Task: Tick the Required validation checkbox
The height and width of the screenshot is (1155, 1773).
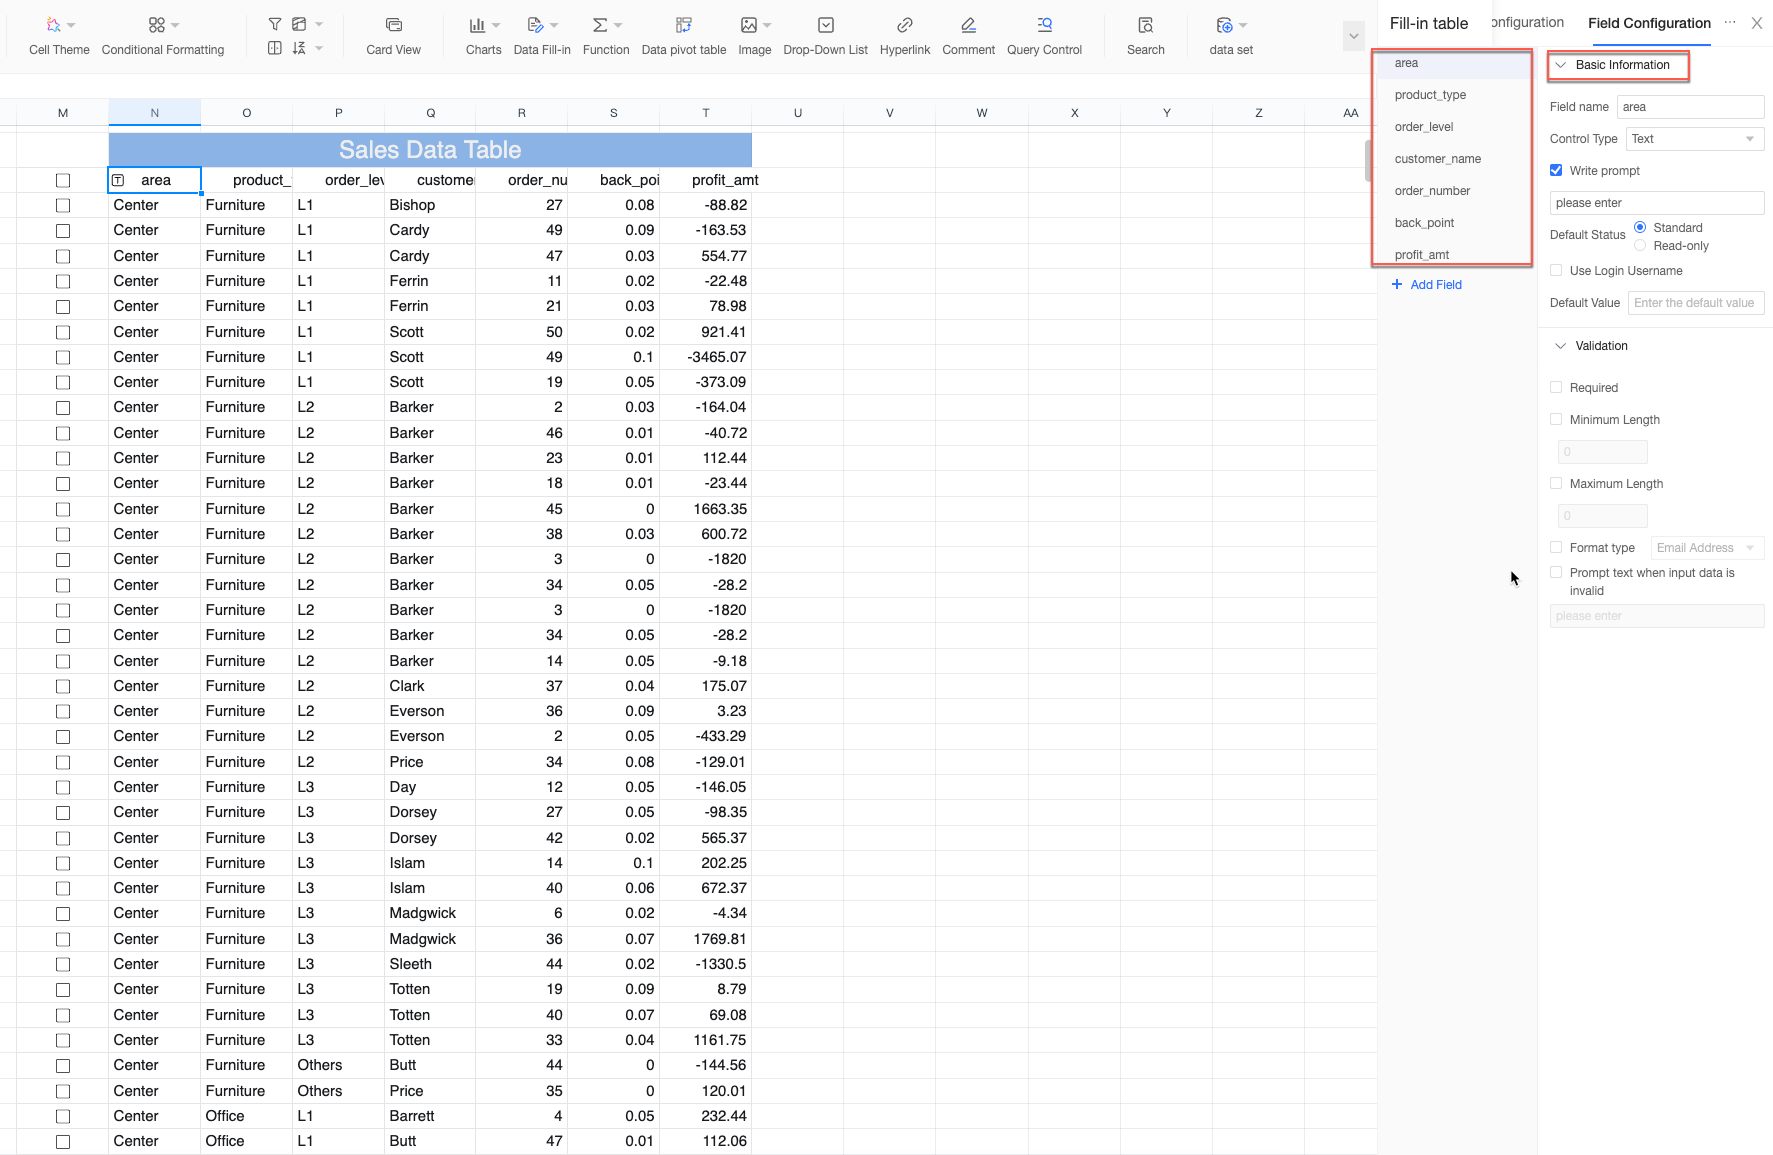Action: pos(1556,388)
